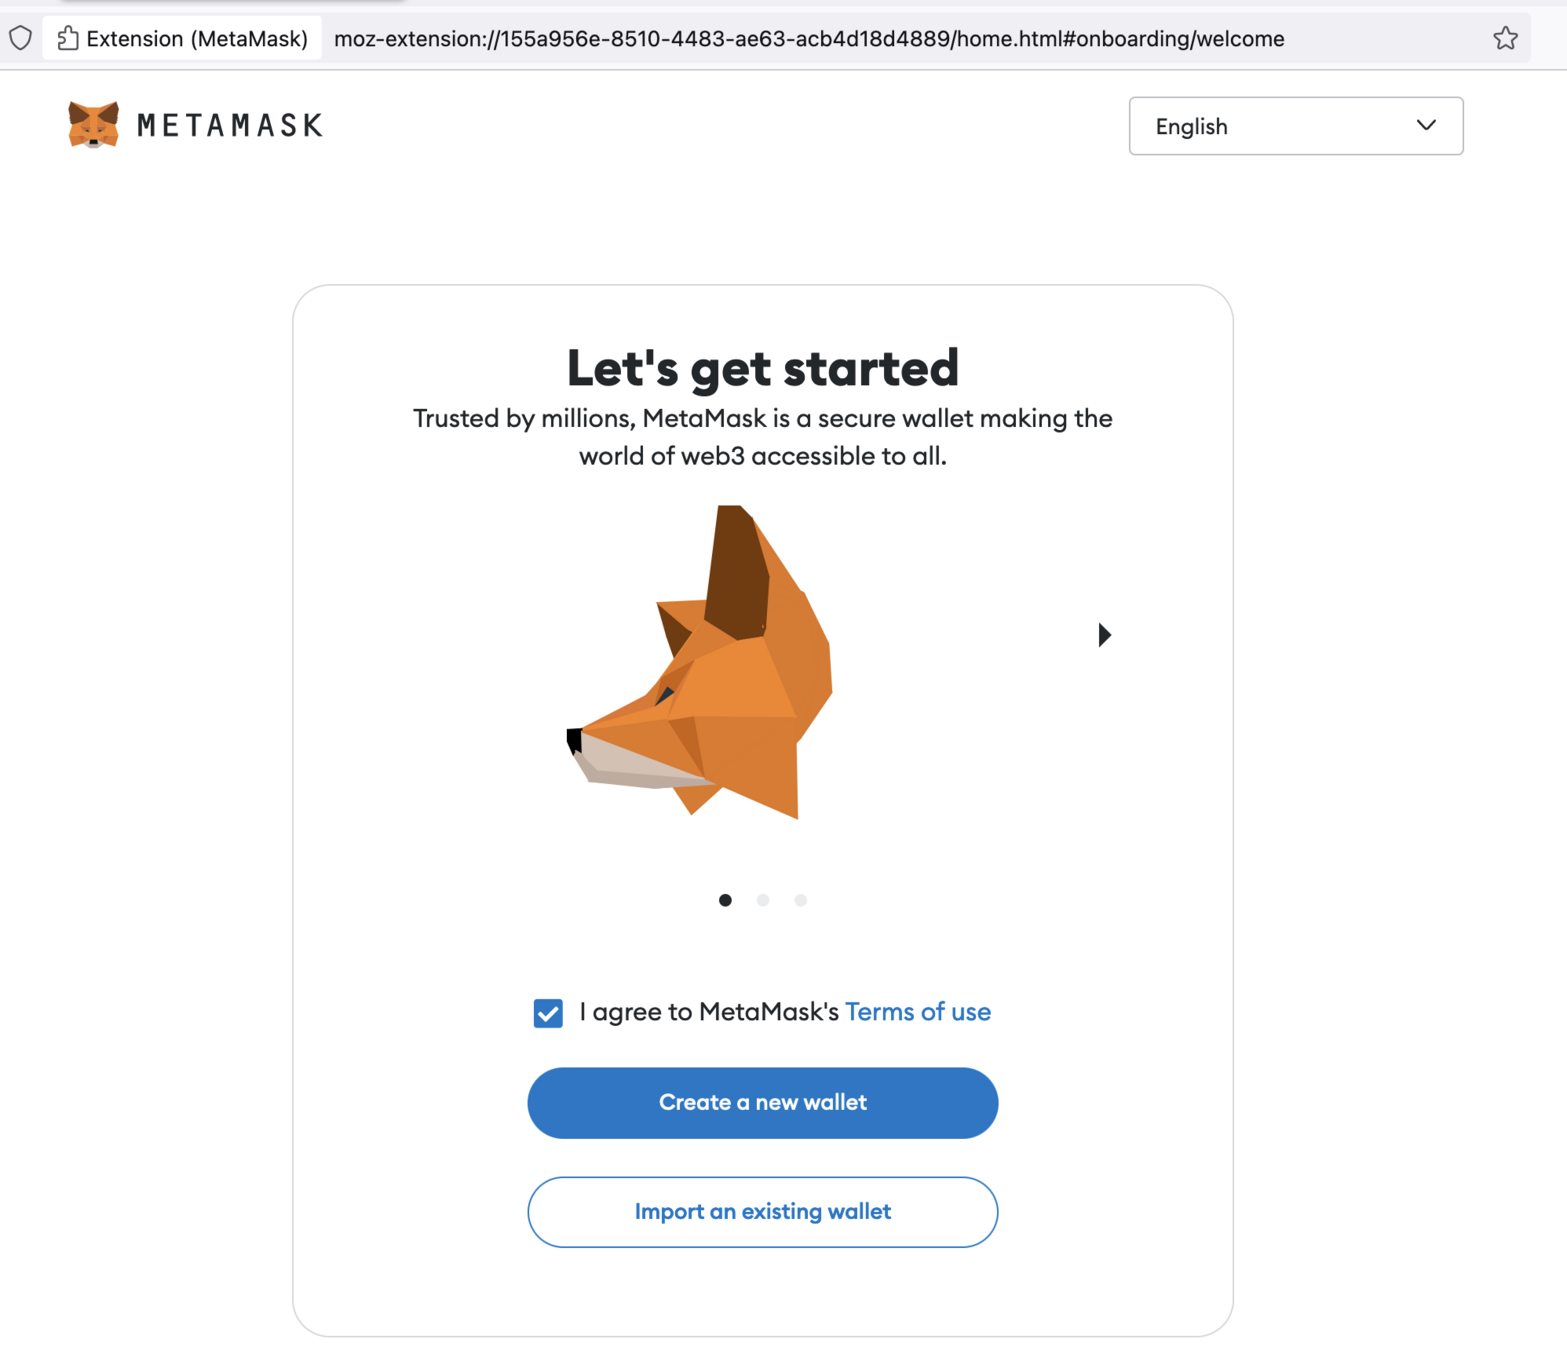
Task: Advance carousel with the right arrow
Action: point(1104,635)
